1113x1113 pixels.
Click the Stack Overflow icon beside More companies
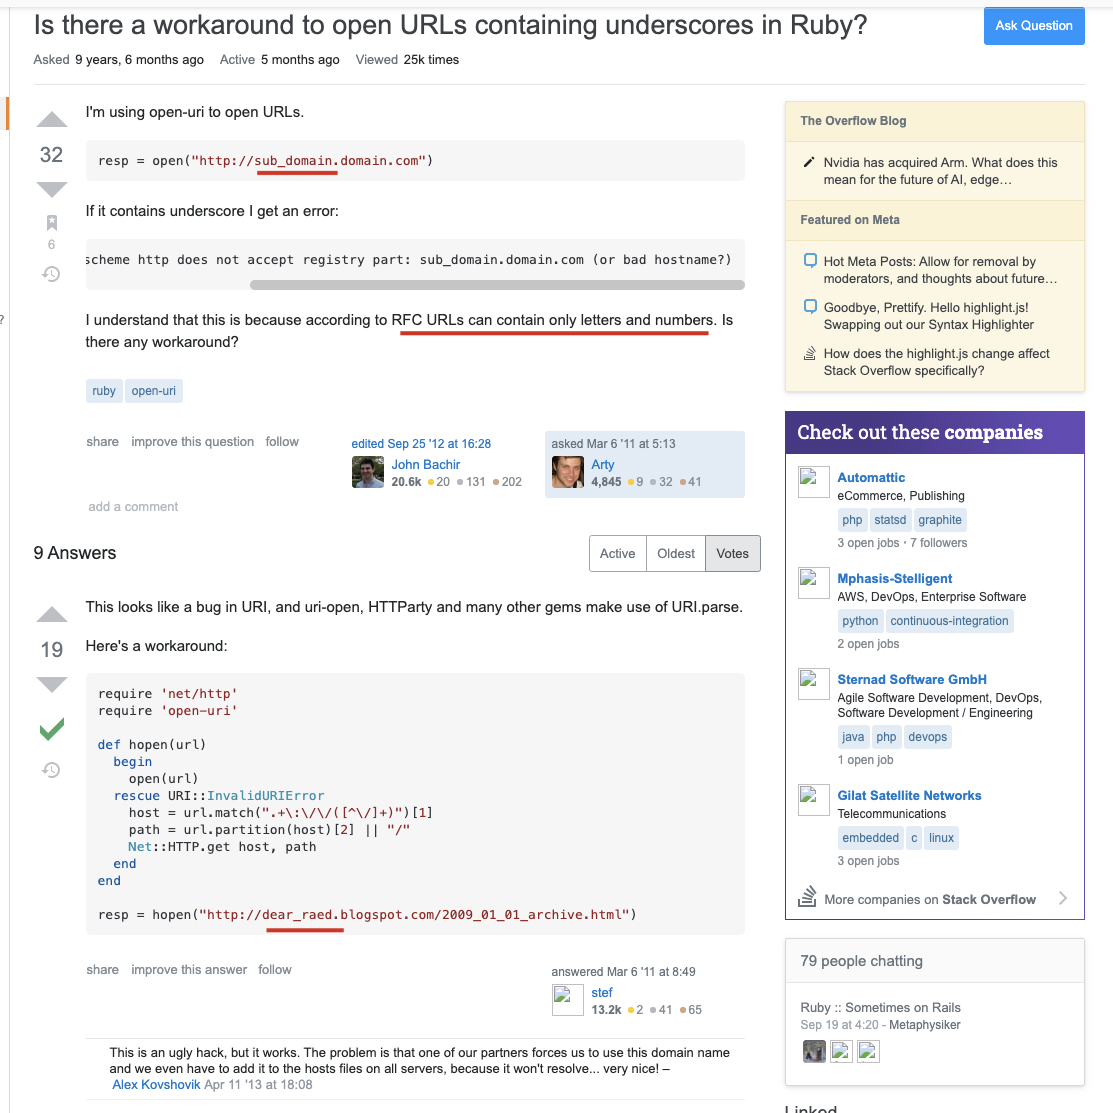tap(807, 897)
